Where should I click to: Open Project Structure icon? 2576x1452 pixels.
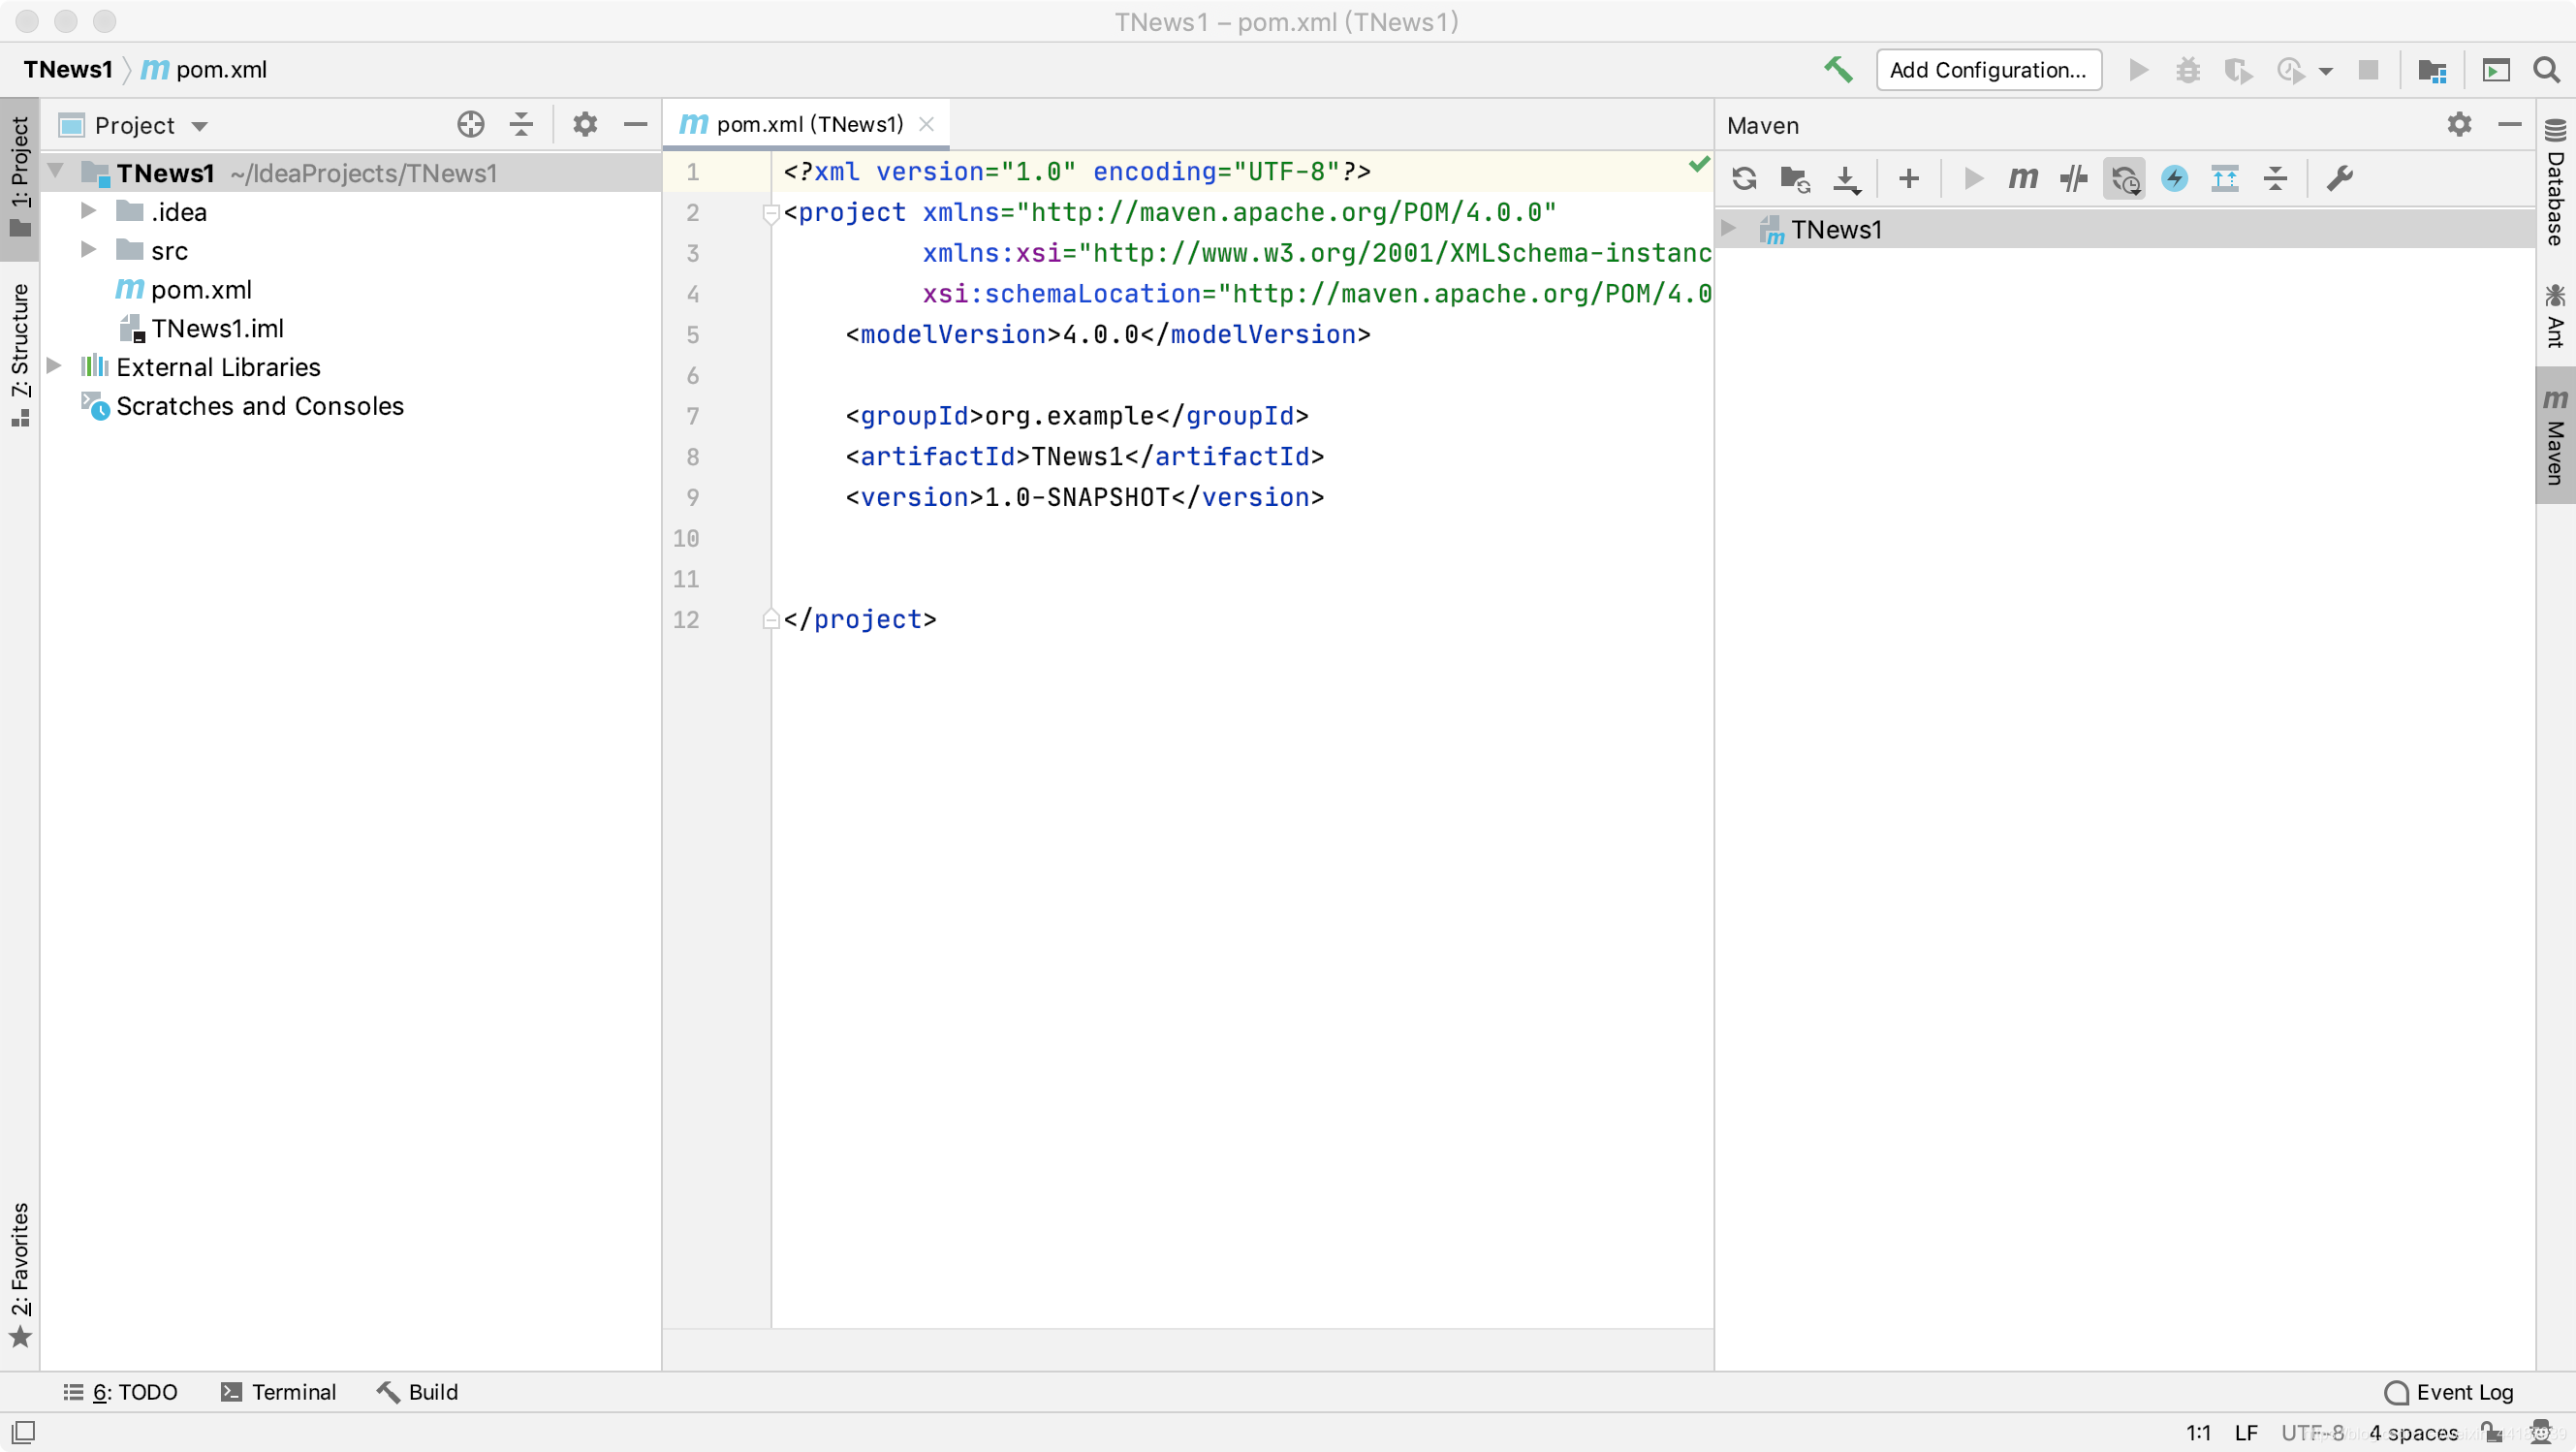click(2432, 70)
